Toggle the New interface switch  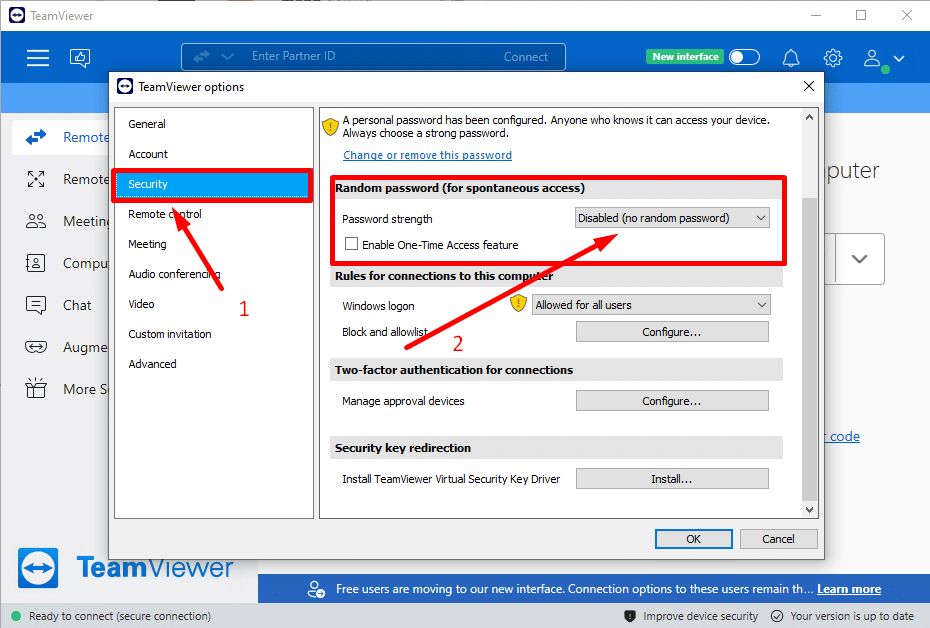(x=744, y=57)
